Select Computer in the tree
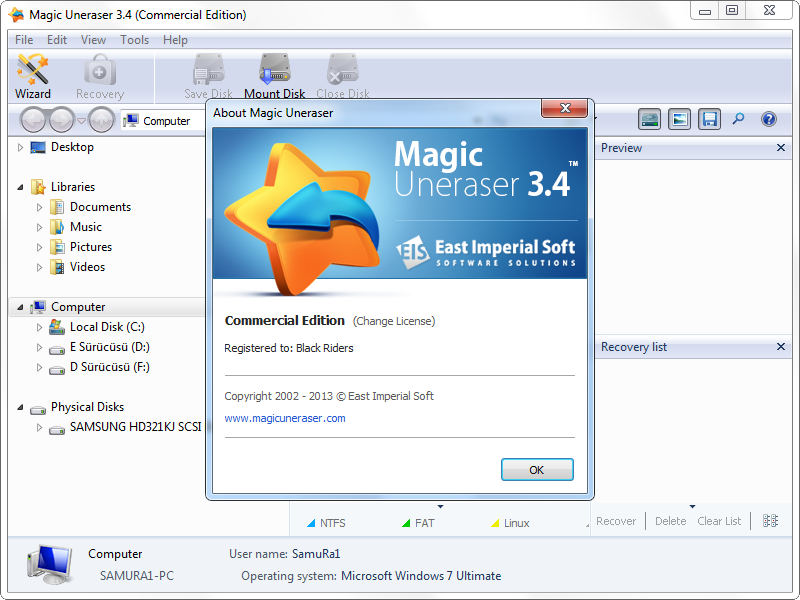This screenshot has height=600, width=800. pyautogui.click(x=78, y=307)
